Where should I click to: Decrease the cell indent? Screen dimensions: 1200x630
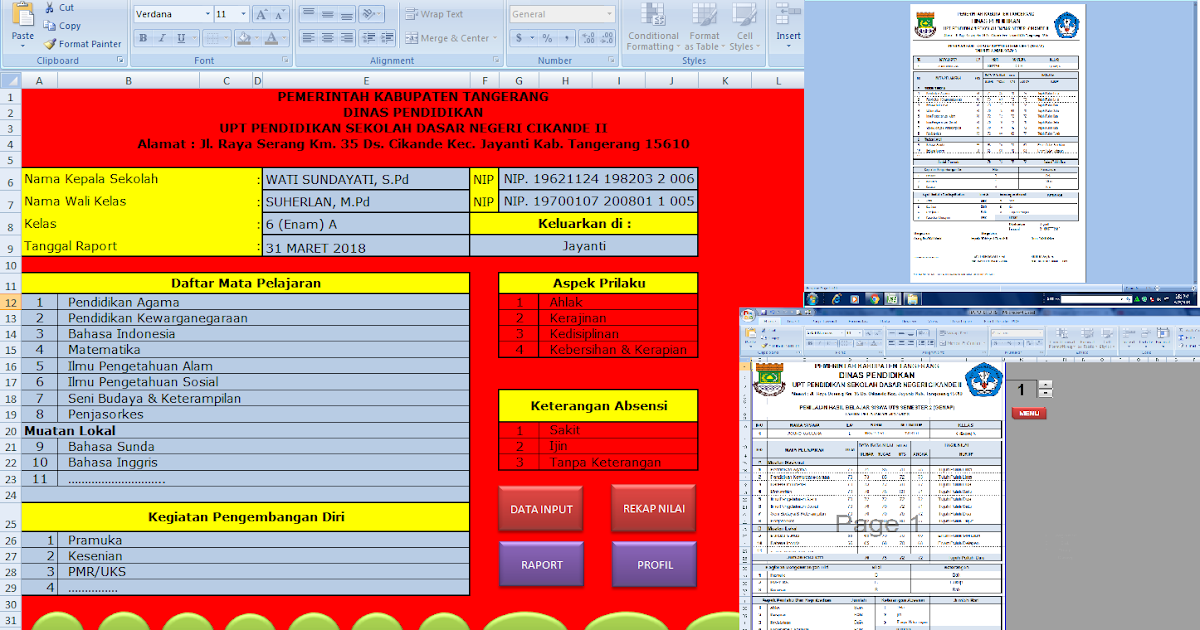click(367, 38)
